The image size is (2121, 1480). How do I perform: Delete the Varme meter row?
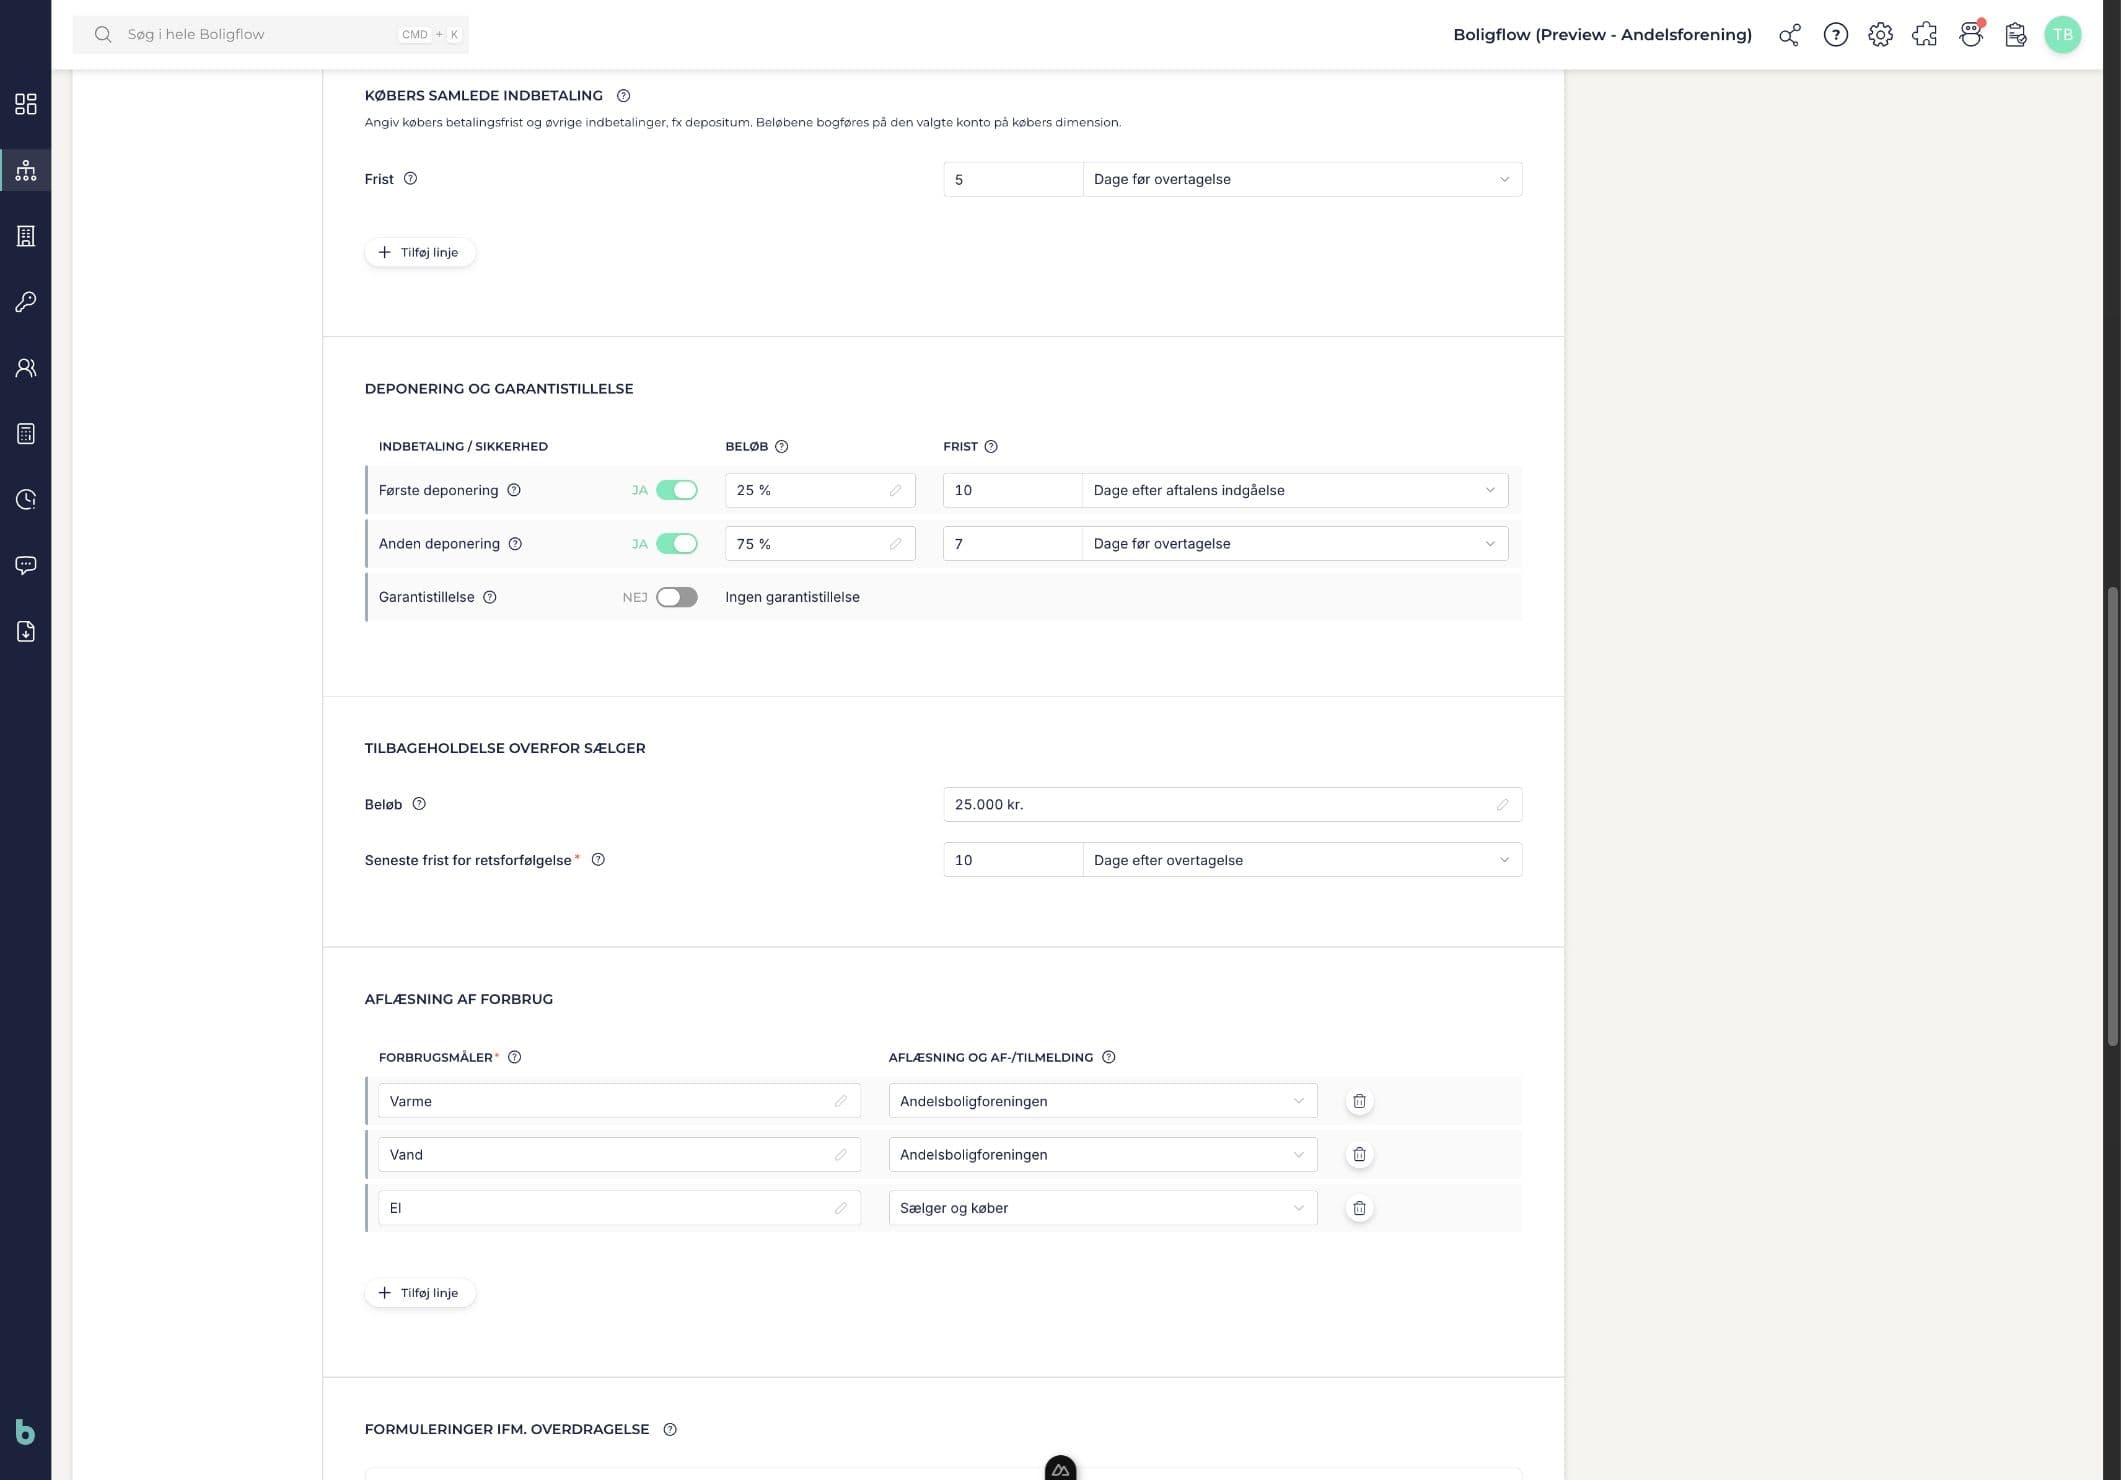(1359, 1101)
